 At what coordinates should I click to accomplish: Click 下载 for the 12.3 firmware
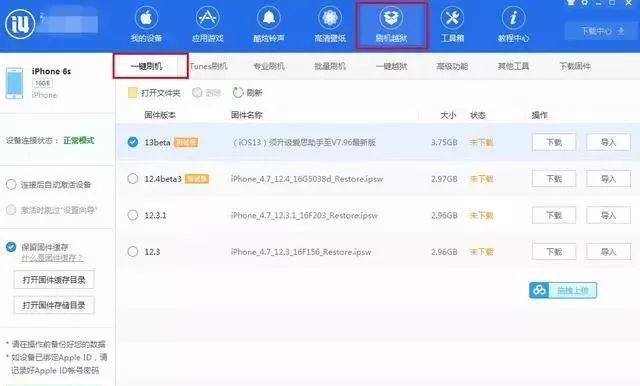pos(554,252)
